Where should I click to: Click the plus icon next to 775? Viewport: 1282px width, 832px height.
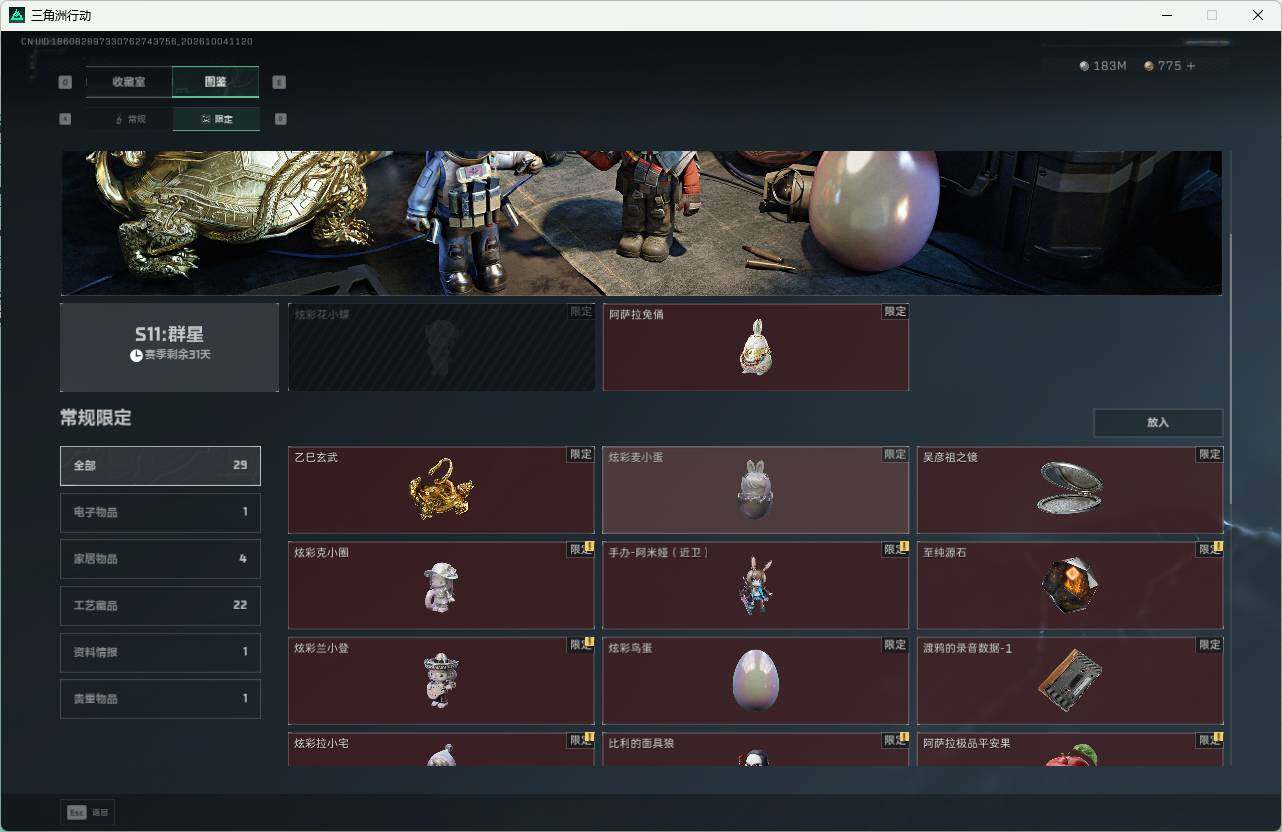click(1190, 66)
